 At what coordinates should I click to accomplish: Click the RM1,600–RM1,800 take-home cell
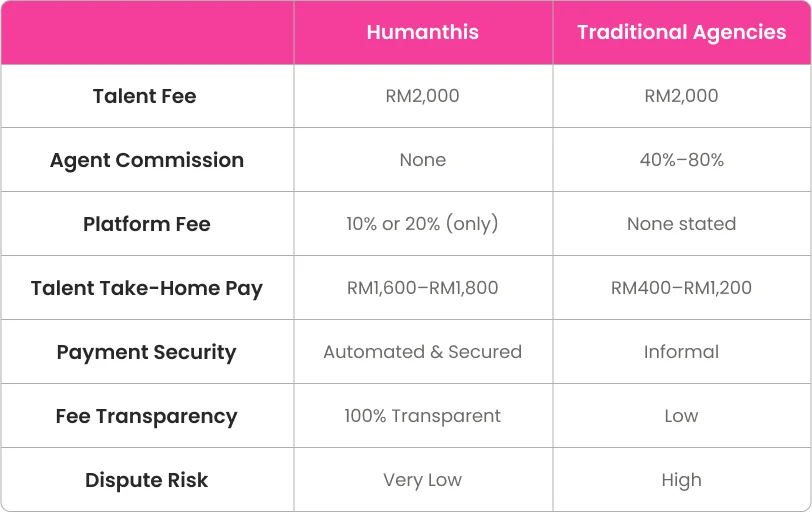(422, 288)
